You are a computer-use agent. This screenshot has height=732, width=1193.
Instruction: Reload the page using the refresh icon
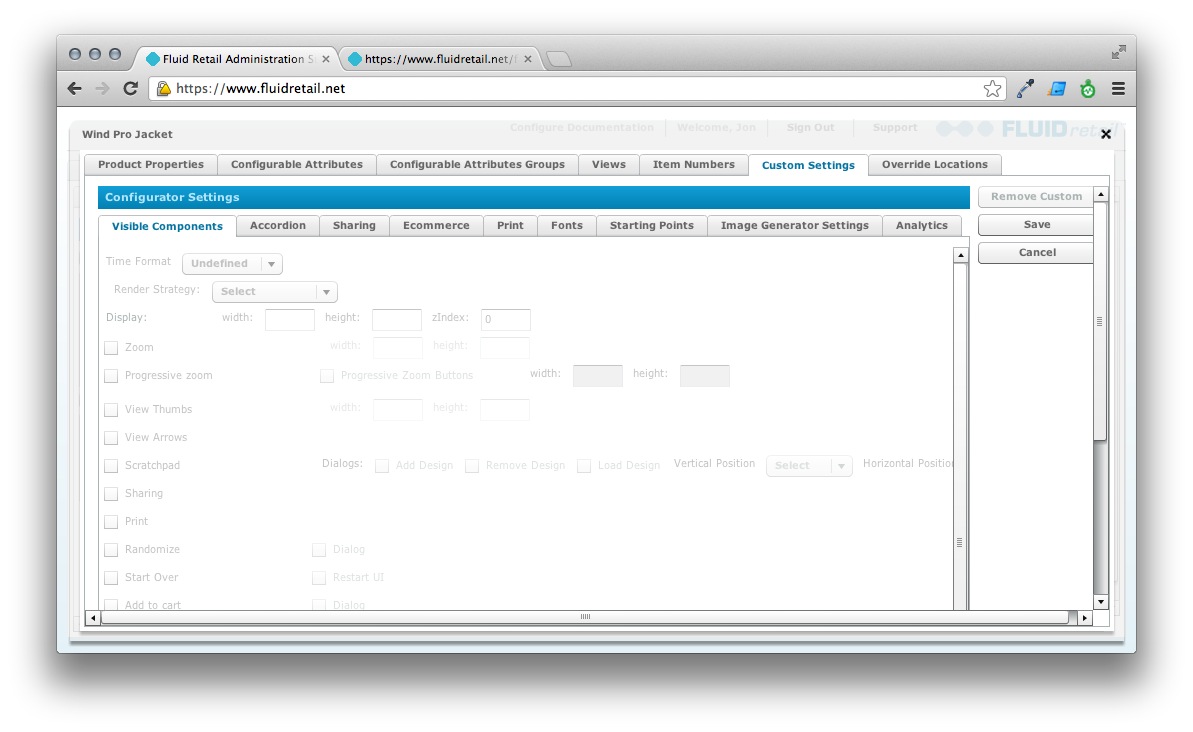click(x=130, y=88)
